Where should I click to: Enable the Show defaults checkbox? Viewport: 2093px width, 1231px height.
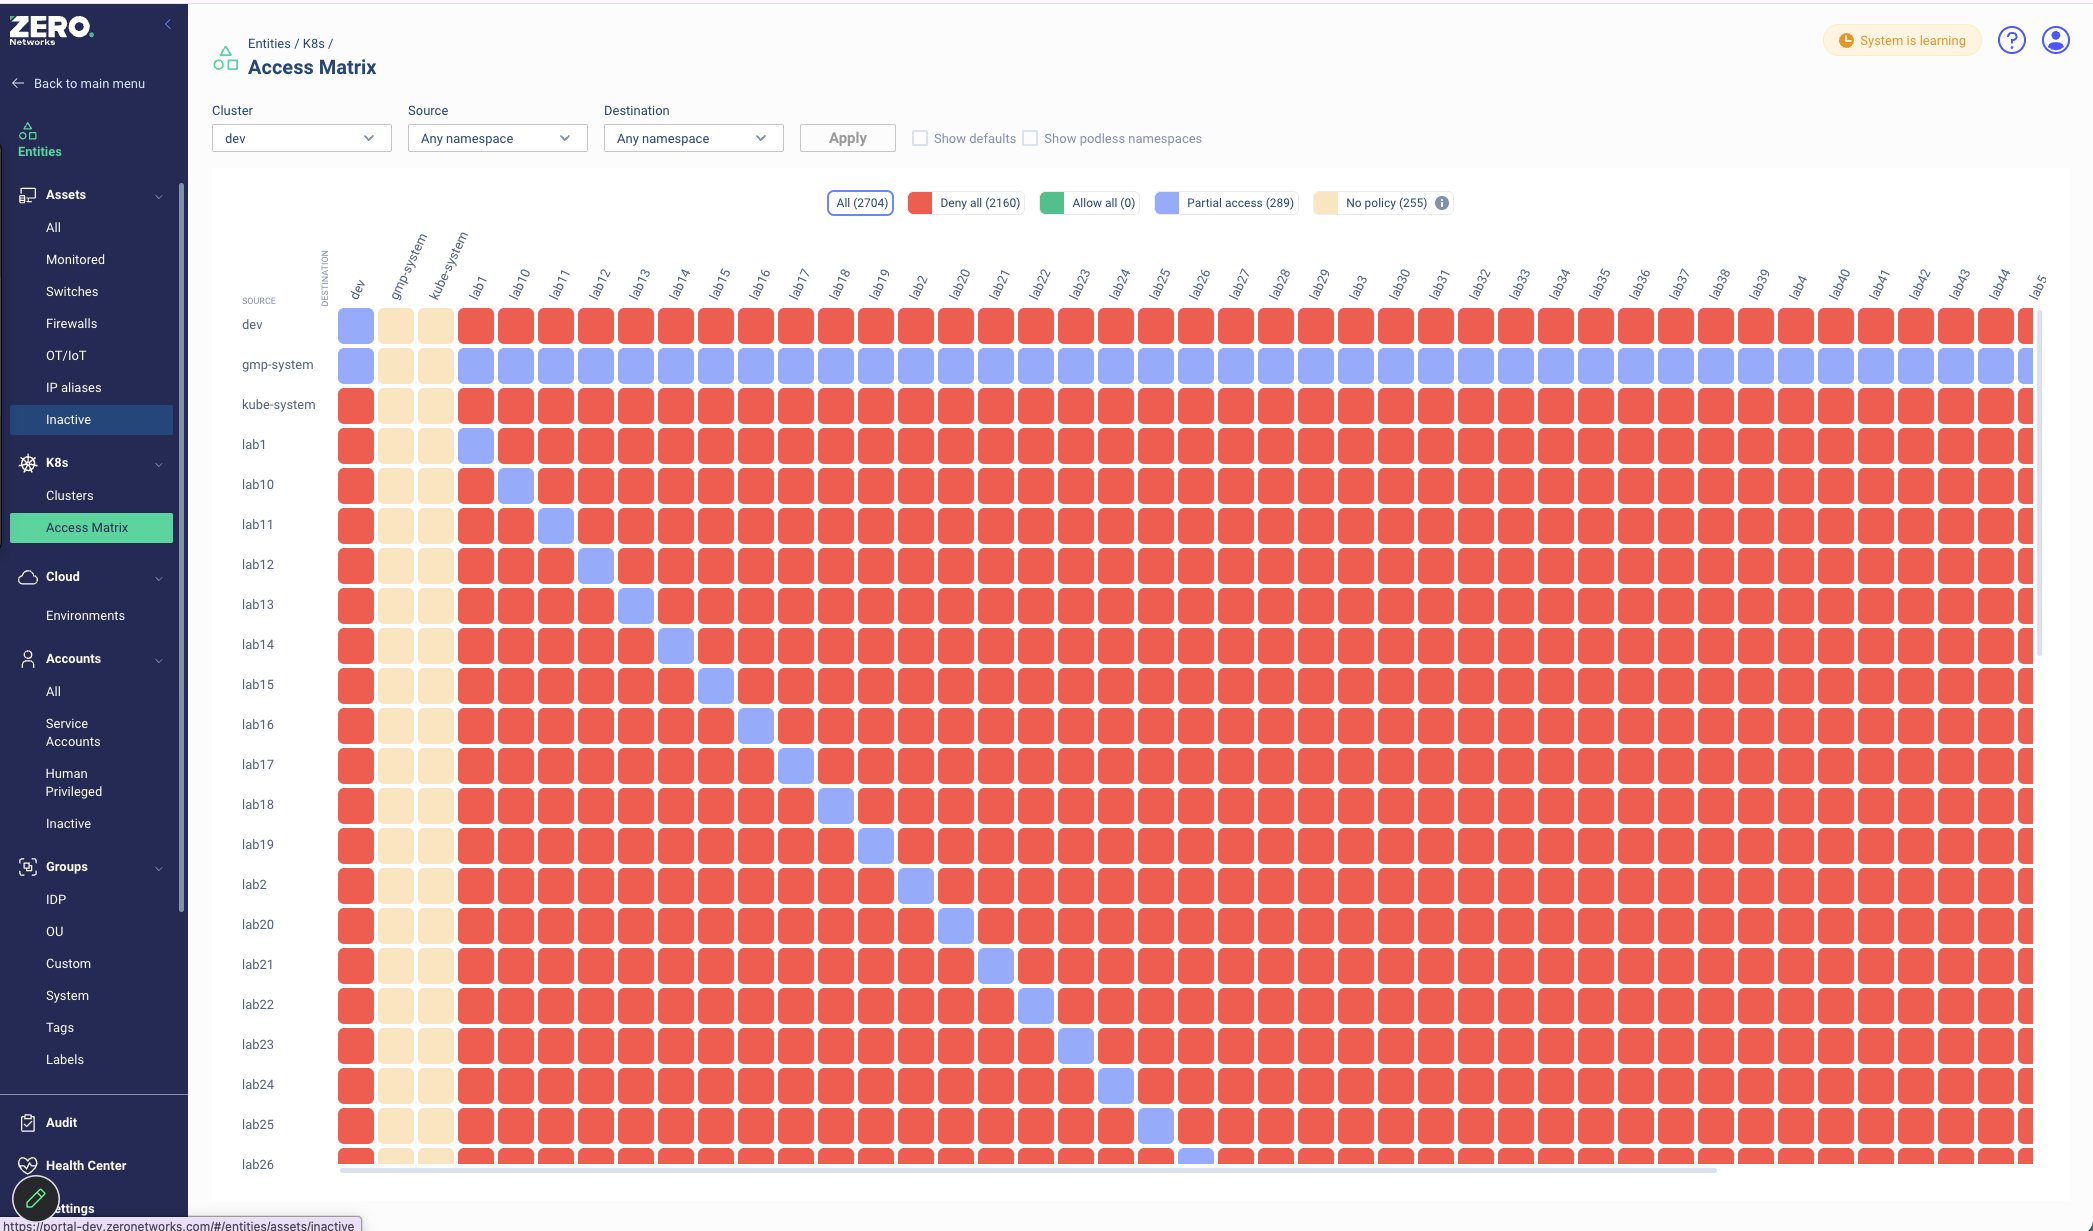click(920, 138)
